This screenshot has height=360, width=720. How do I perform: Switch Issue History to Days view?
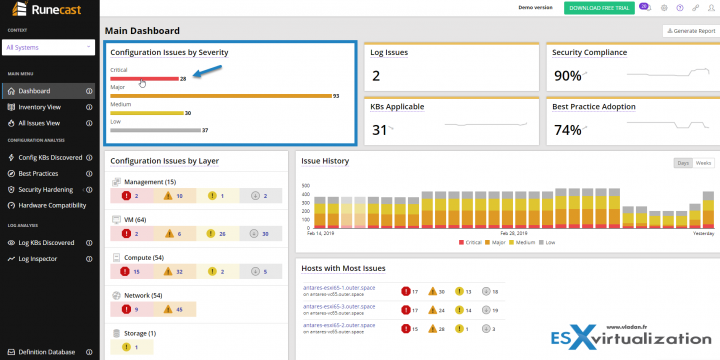(x=683, y=163)
